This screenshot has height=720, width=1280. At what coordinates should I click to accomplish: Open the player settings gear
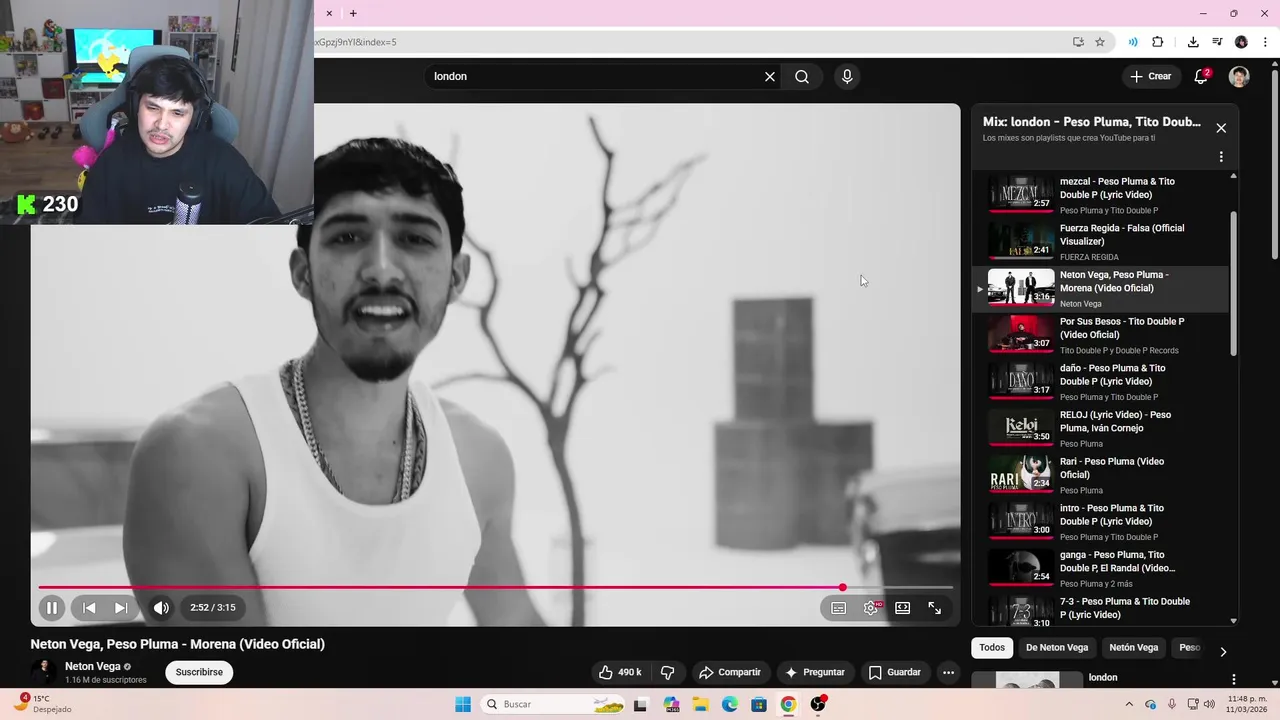click(871, 608)
